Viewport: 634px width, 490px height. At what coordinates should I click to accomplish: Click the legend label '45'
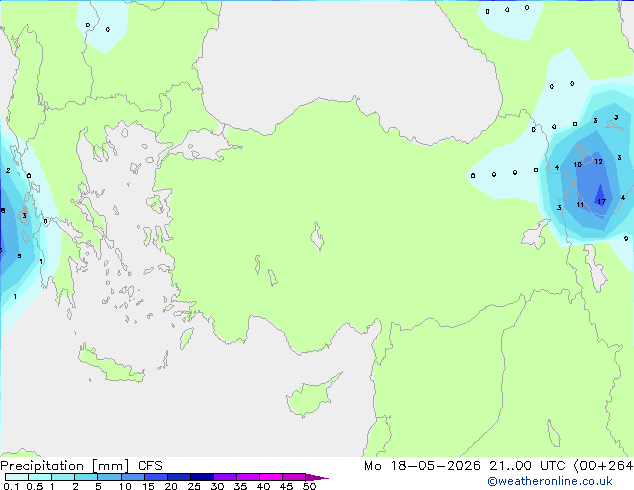tap(286, 486)
